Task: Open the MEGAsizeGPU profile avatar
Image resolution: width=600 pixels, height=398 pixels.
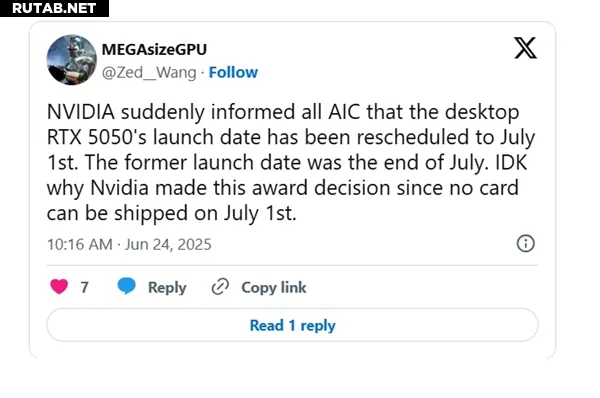Action: pyautogui.click(x=72, y=60)
